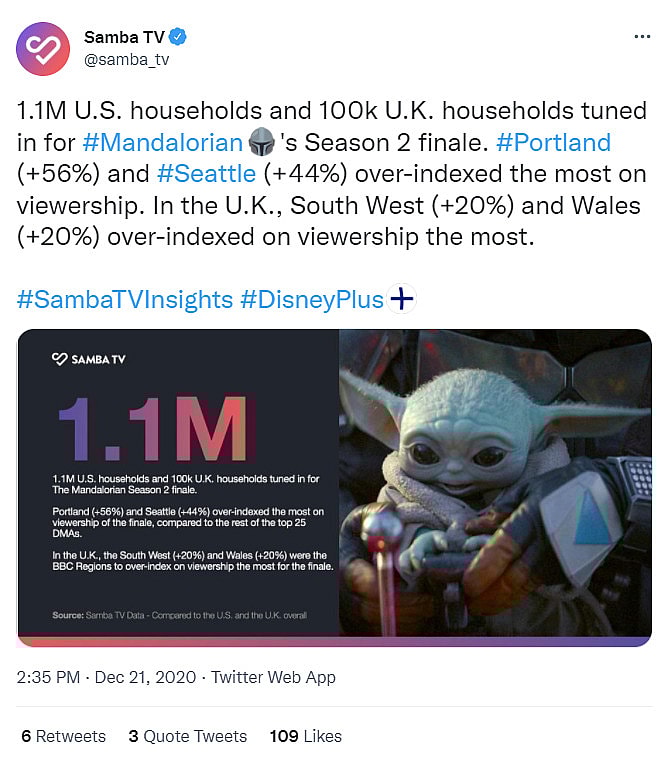Open the three-dot more options menu

[642, 37]
